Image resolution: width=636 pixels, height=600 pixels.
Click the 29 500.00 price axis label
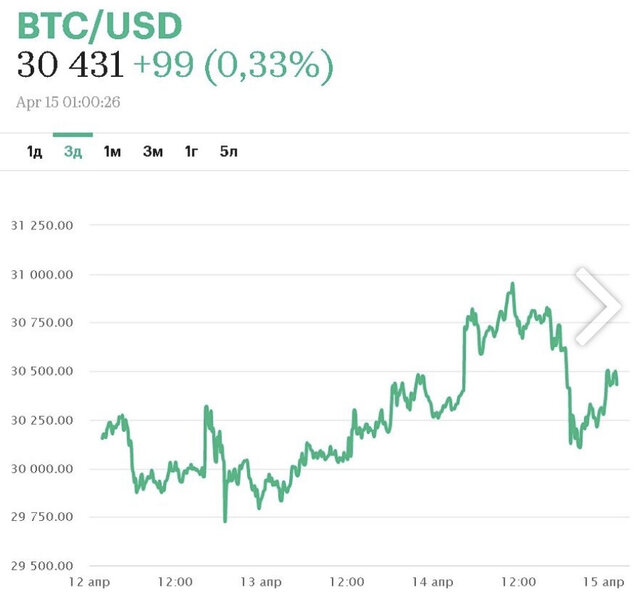[42, 566]
